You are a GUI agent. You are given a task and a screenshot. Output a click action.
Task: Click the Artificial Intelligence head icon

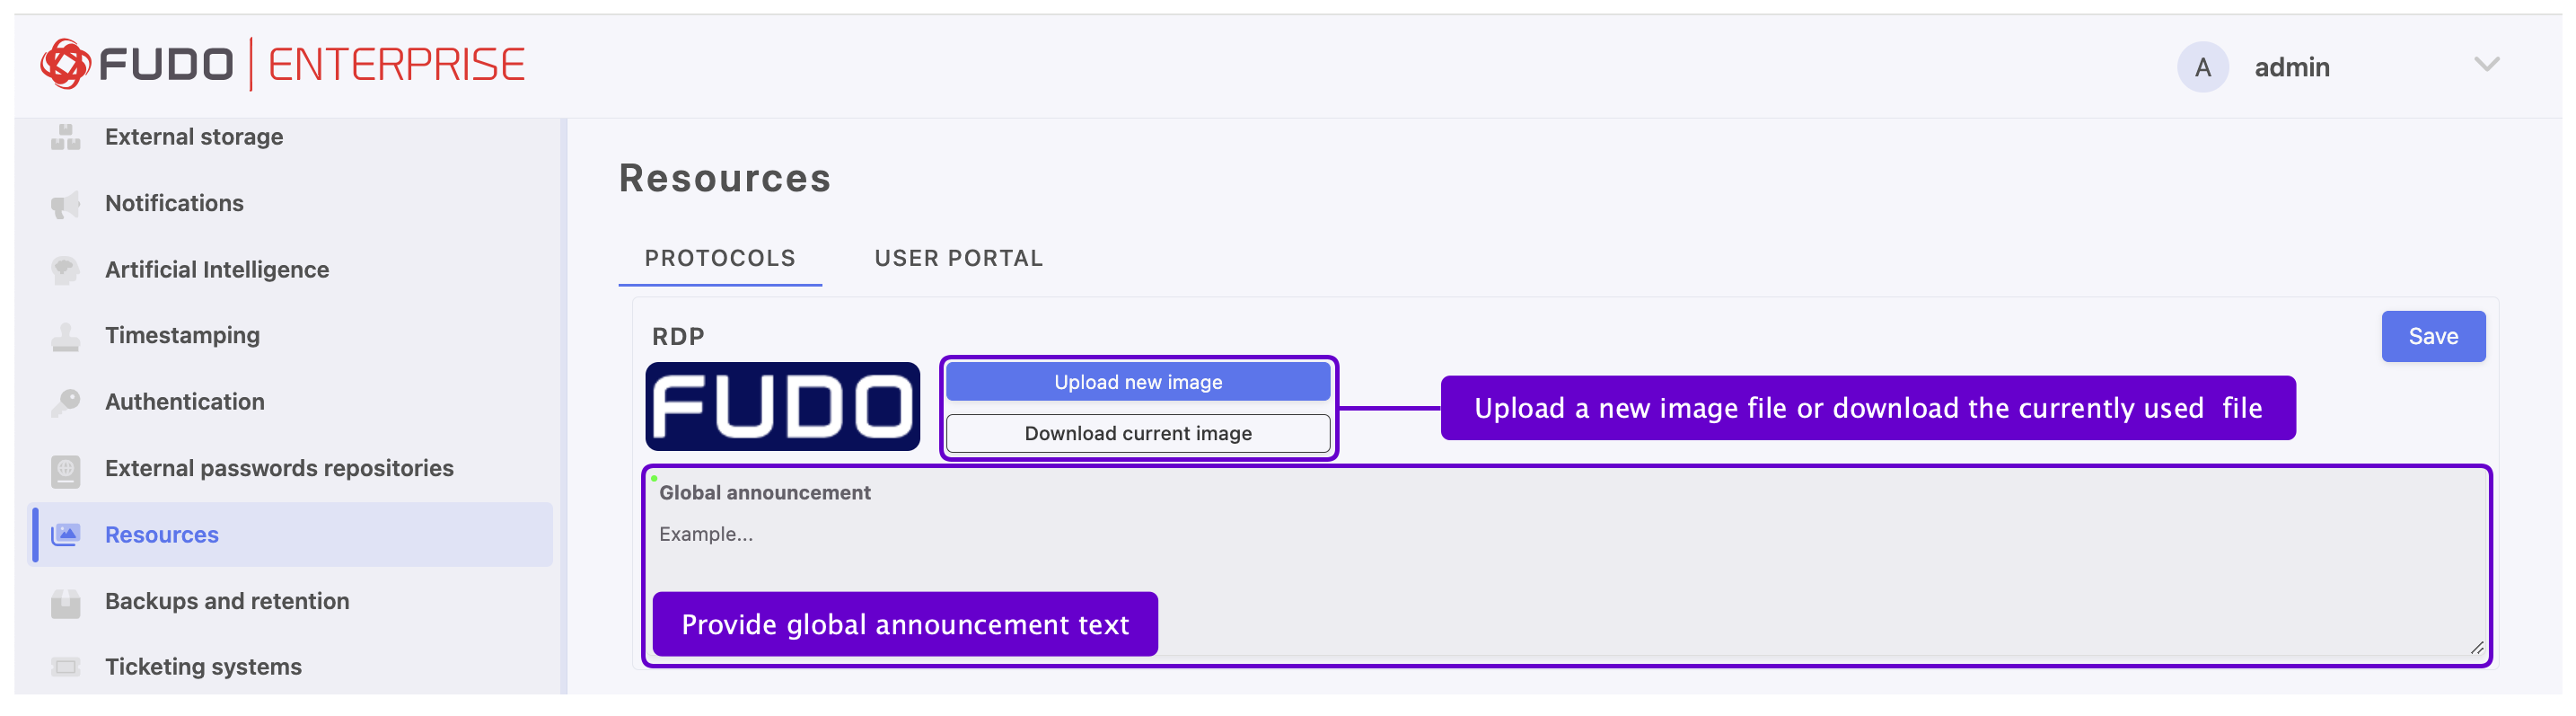click(x=65, y=270)
